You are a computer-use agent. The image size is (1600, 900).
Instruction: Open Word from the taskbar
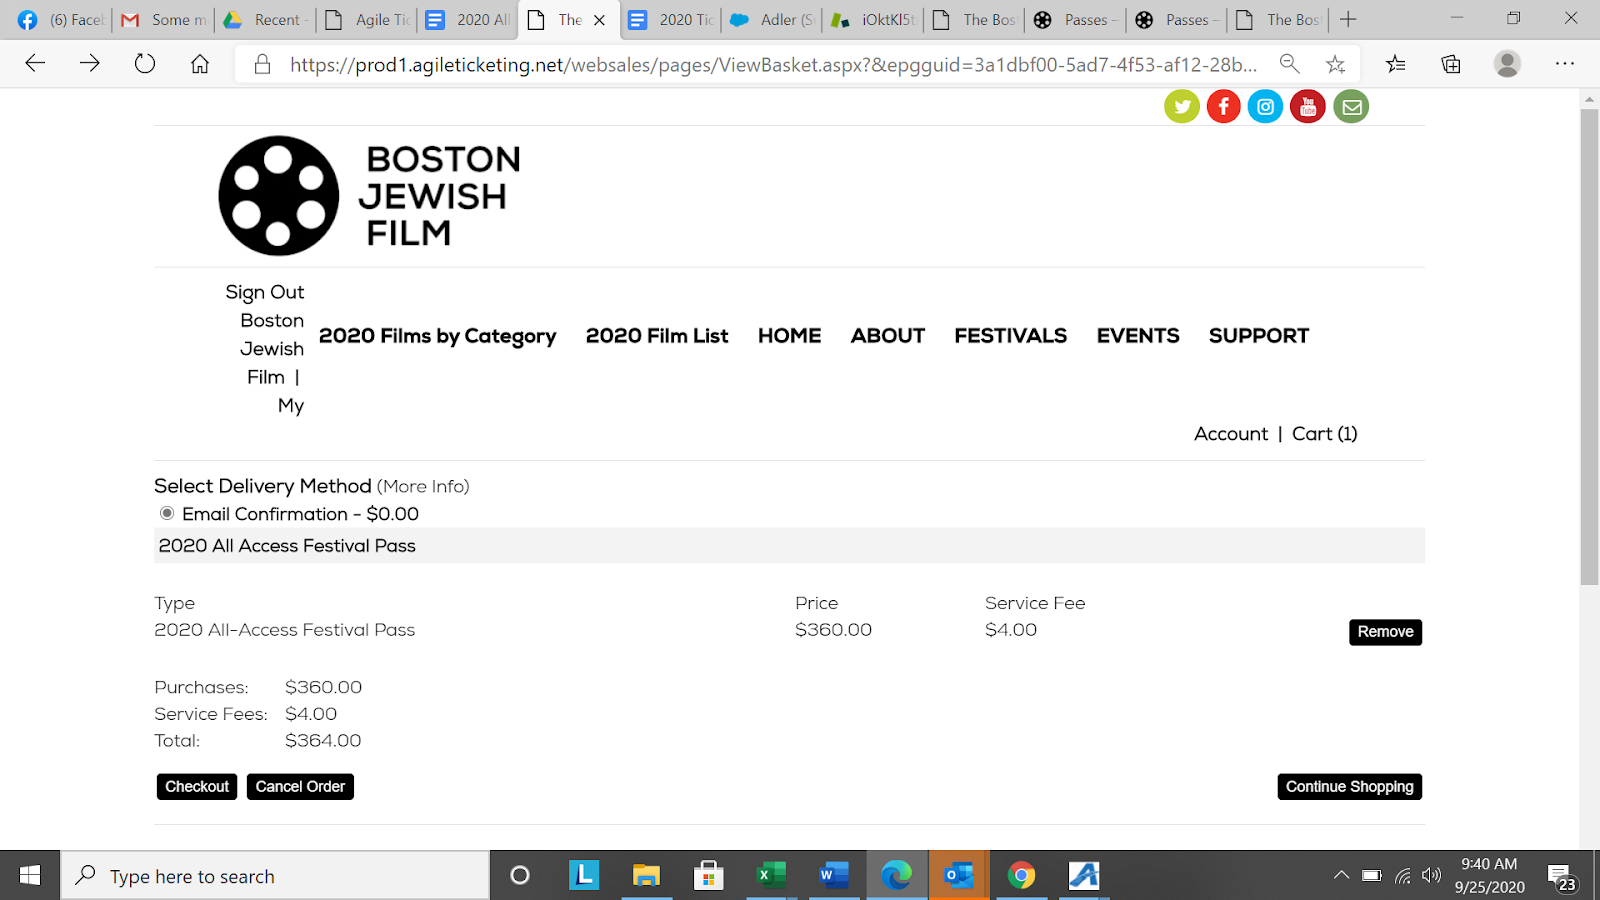(833, 876)
